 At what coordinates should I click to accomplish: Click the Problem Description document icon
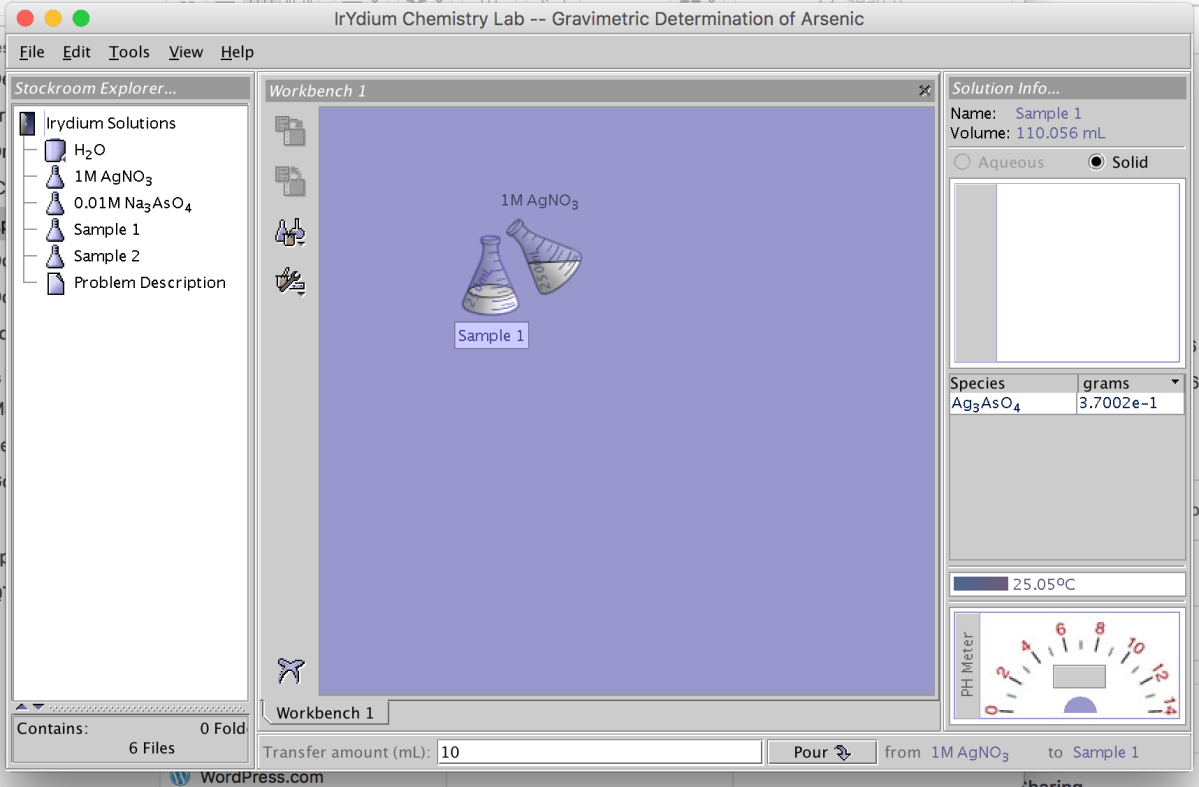point(55,283)
